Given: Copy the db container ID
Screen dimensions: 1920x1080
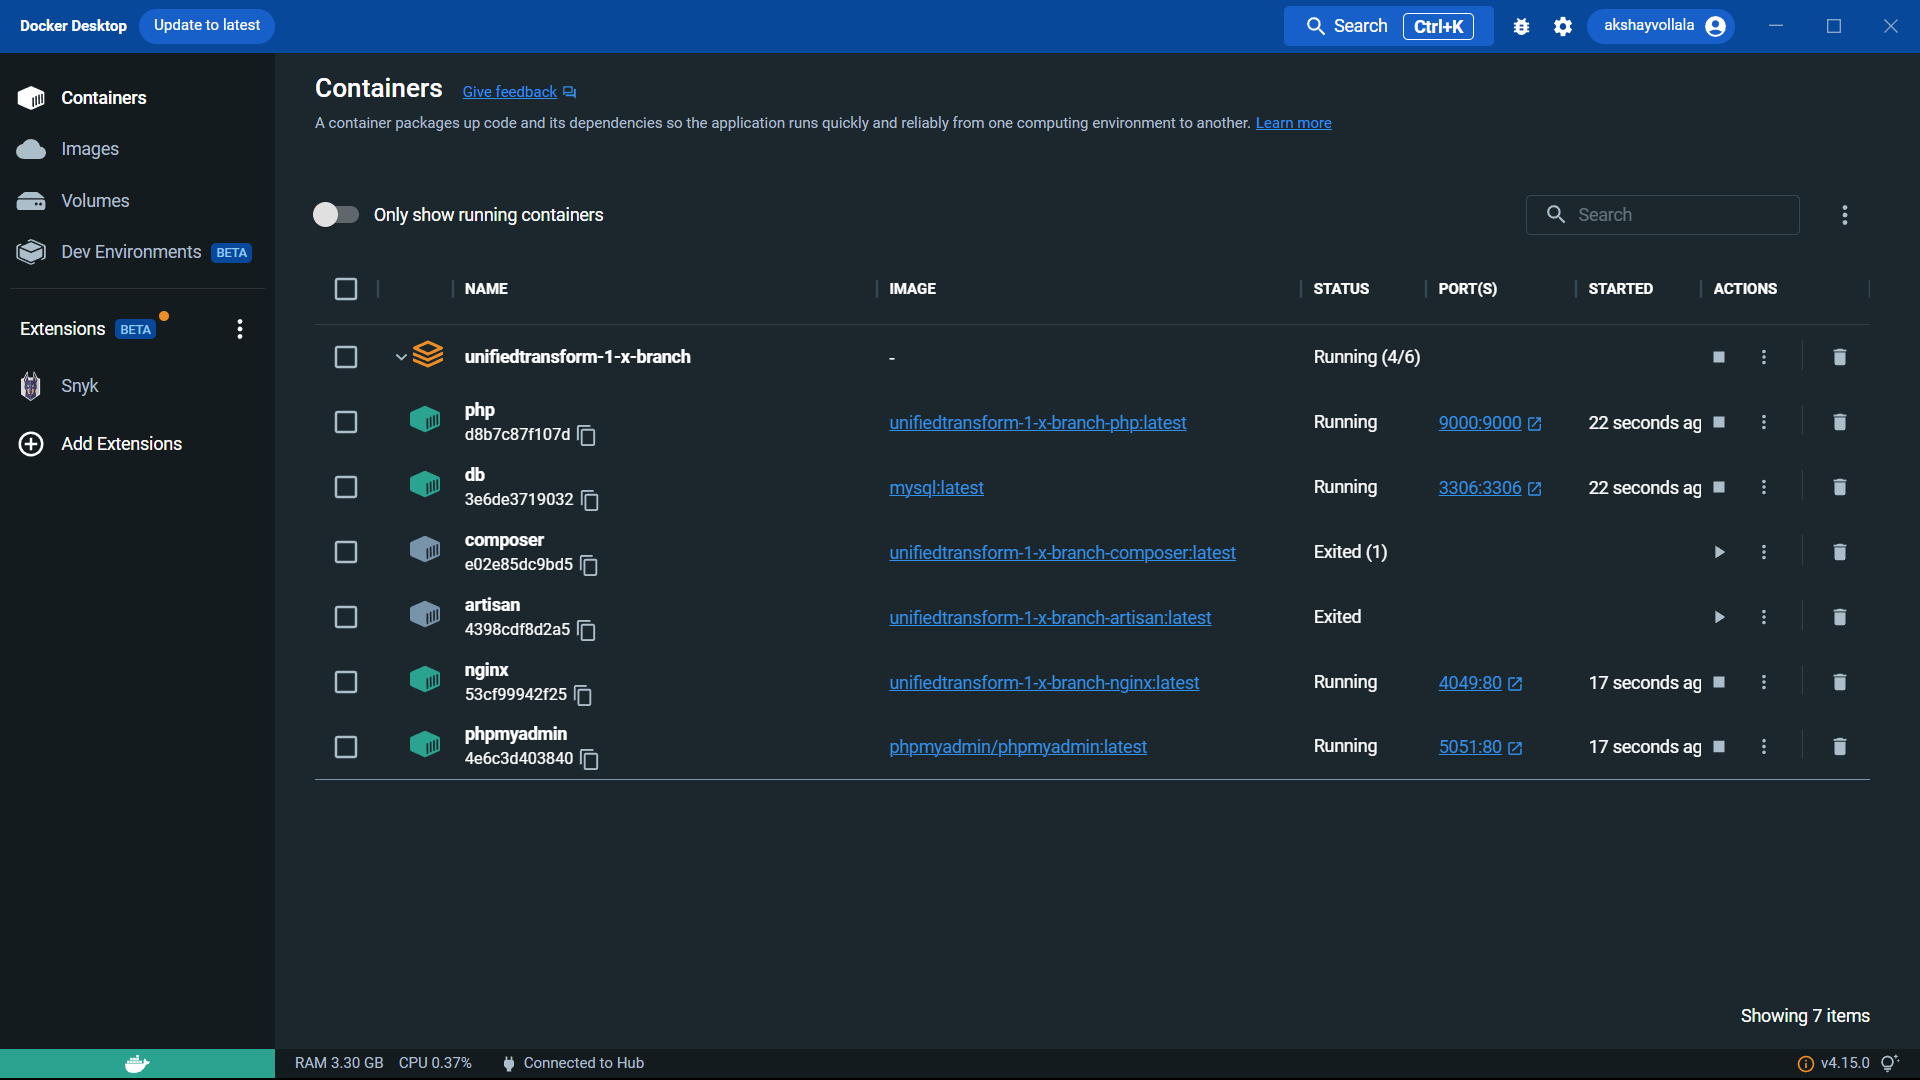Looking at the screenshot, I should (x=590, y=500).
